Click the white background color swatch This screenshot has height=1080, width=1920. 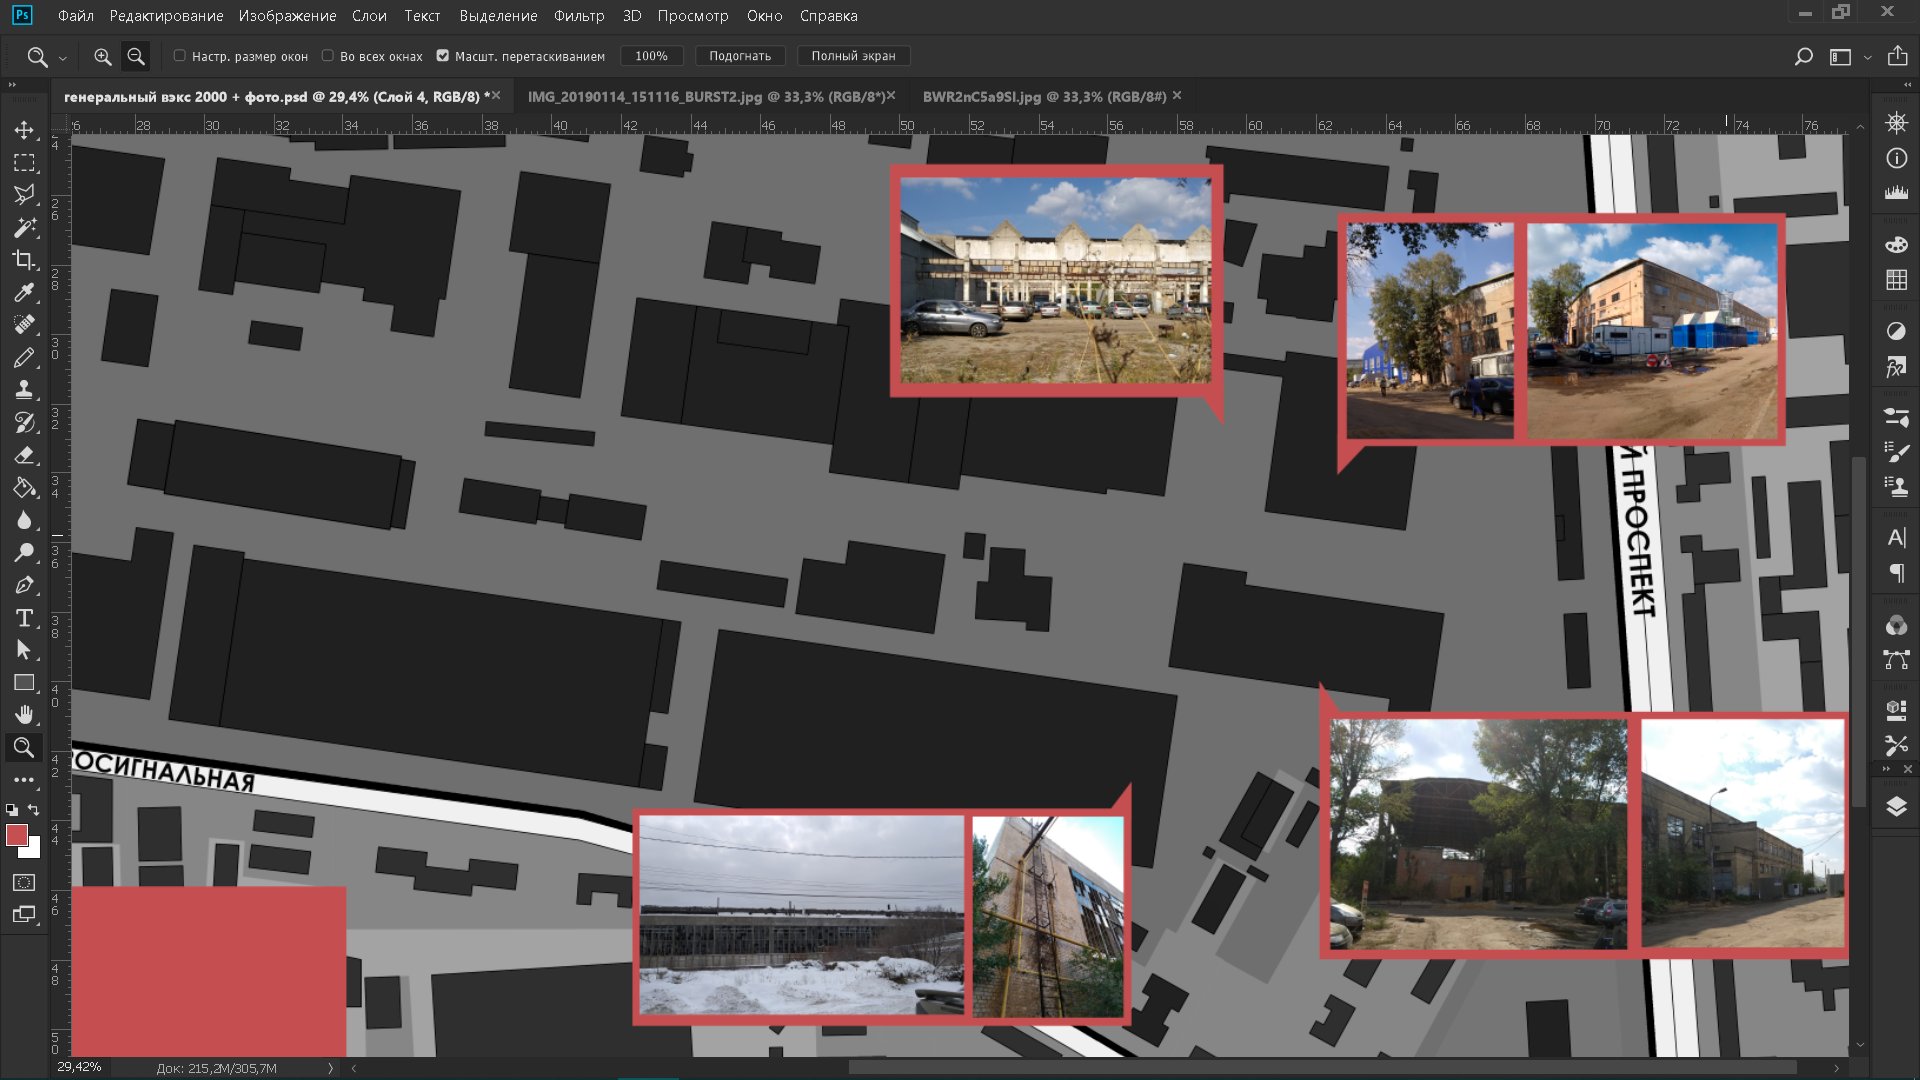tap(33, 848)
